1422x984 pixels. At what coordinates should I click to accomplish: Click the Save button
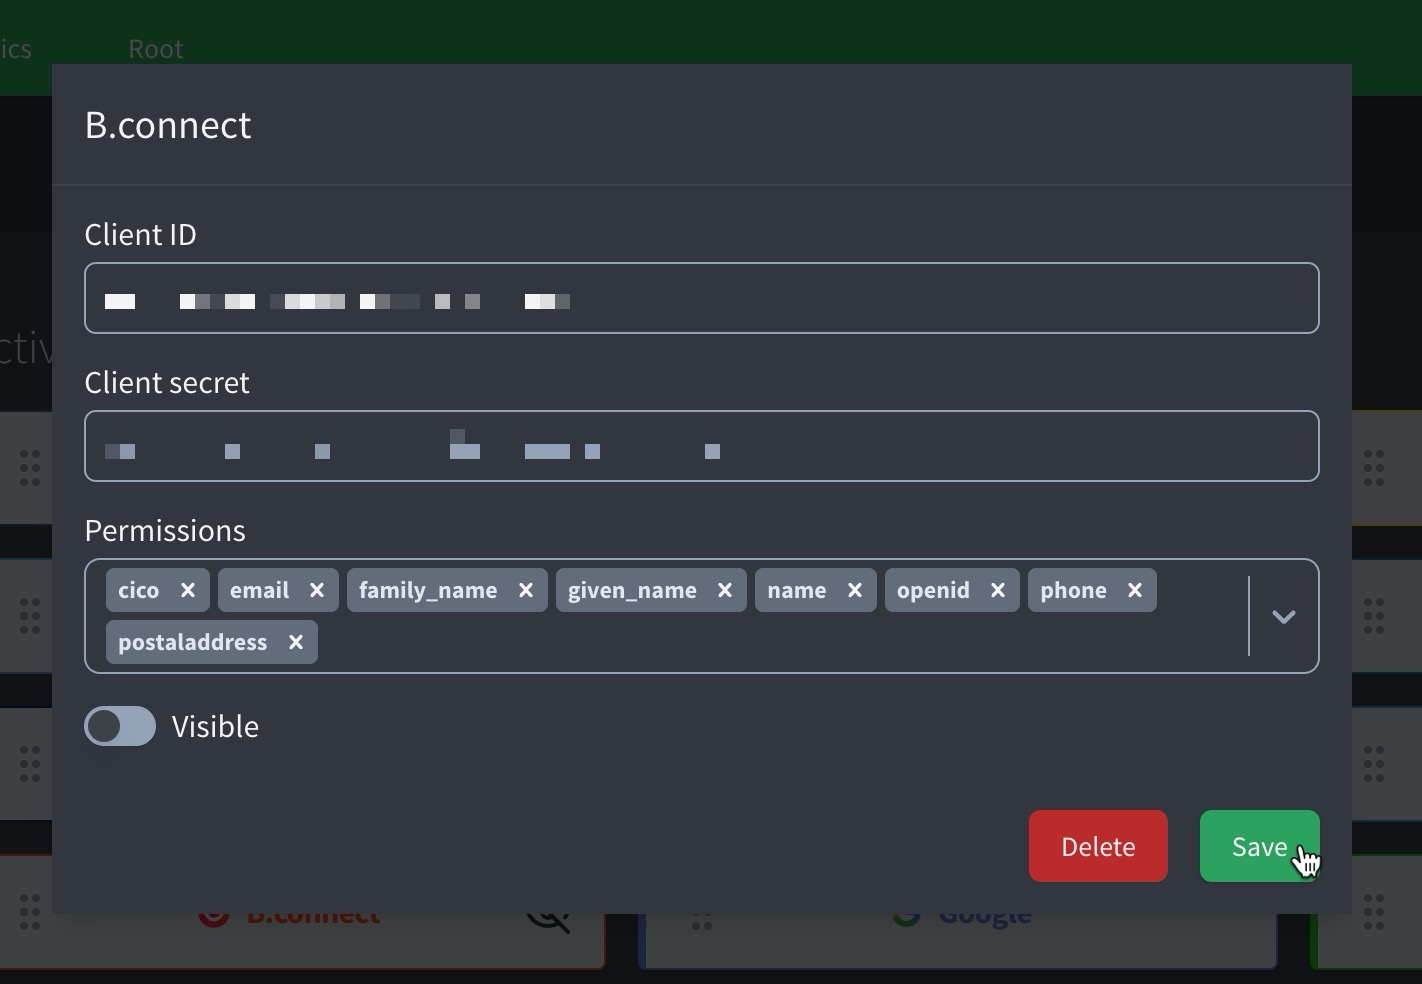(1259, 846)
